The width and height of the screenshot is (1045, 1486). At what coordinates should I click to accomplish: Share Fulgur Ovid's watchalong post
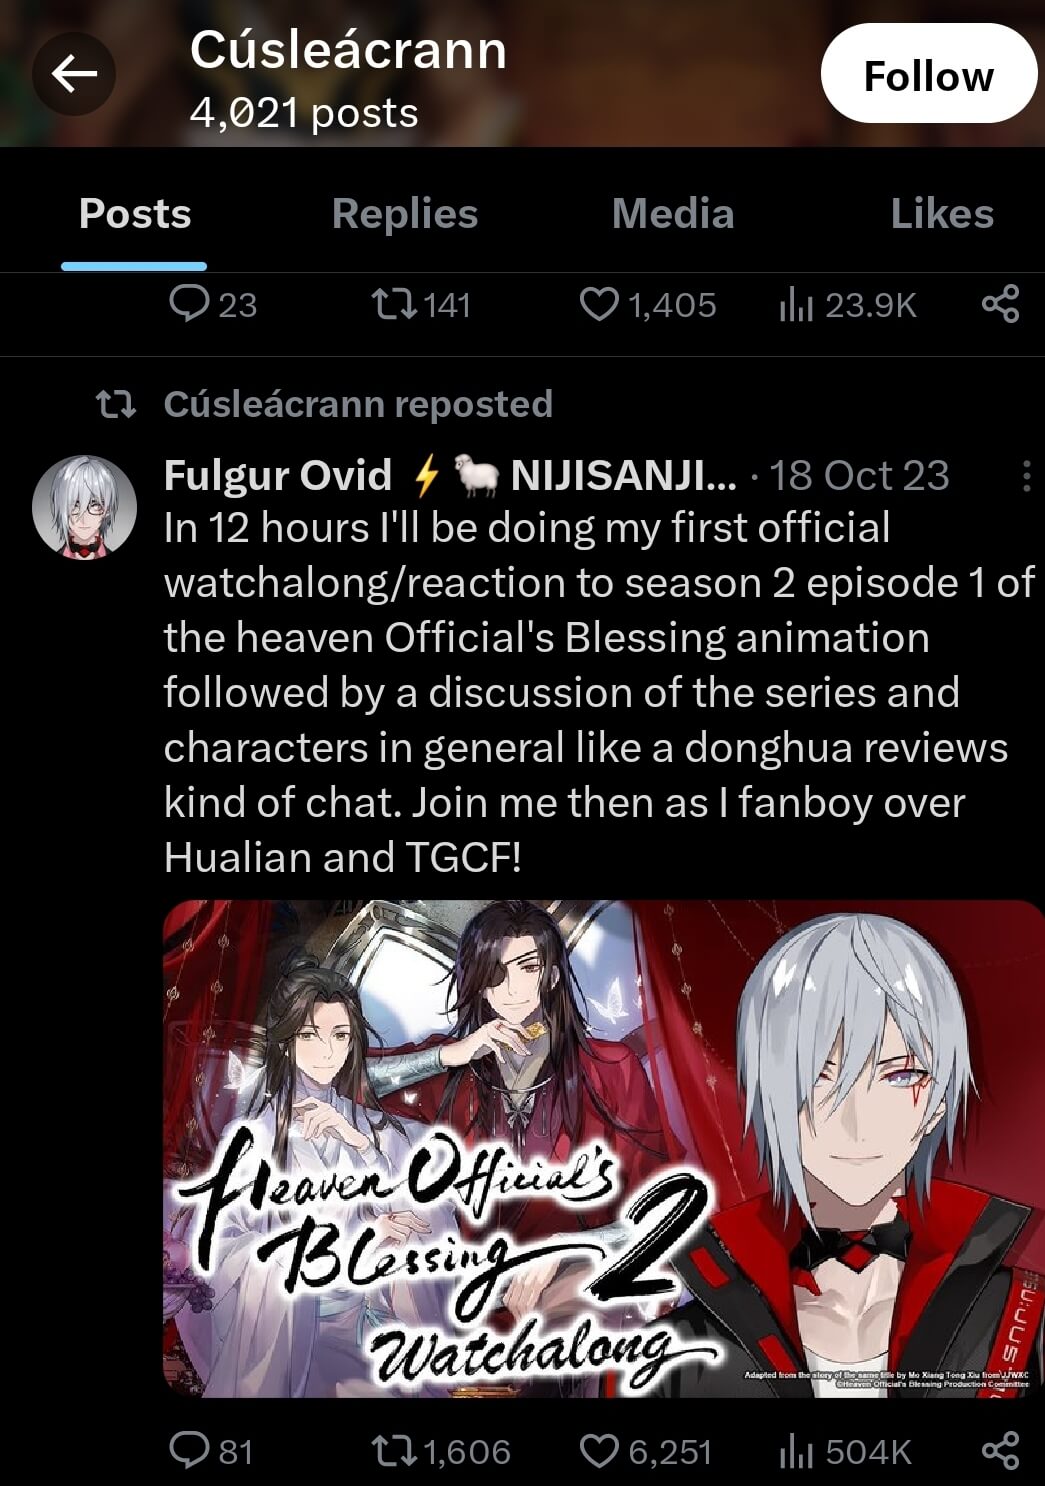(1000, 1450)
